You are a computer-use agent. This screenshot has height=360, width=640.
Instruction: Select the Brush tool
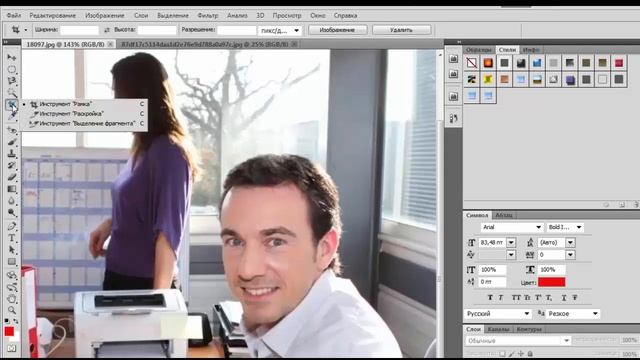click(x=11, y=142)
